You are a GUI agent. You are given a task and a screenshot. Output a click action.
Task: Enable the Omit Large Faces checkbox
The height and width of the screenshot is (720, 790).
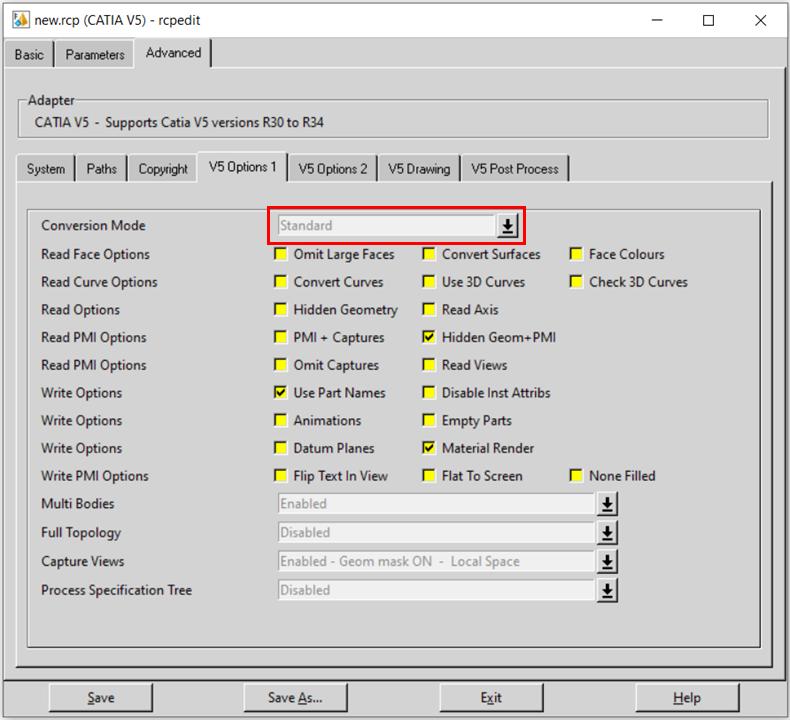coord(280,253)
